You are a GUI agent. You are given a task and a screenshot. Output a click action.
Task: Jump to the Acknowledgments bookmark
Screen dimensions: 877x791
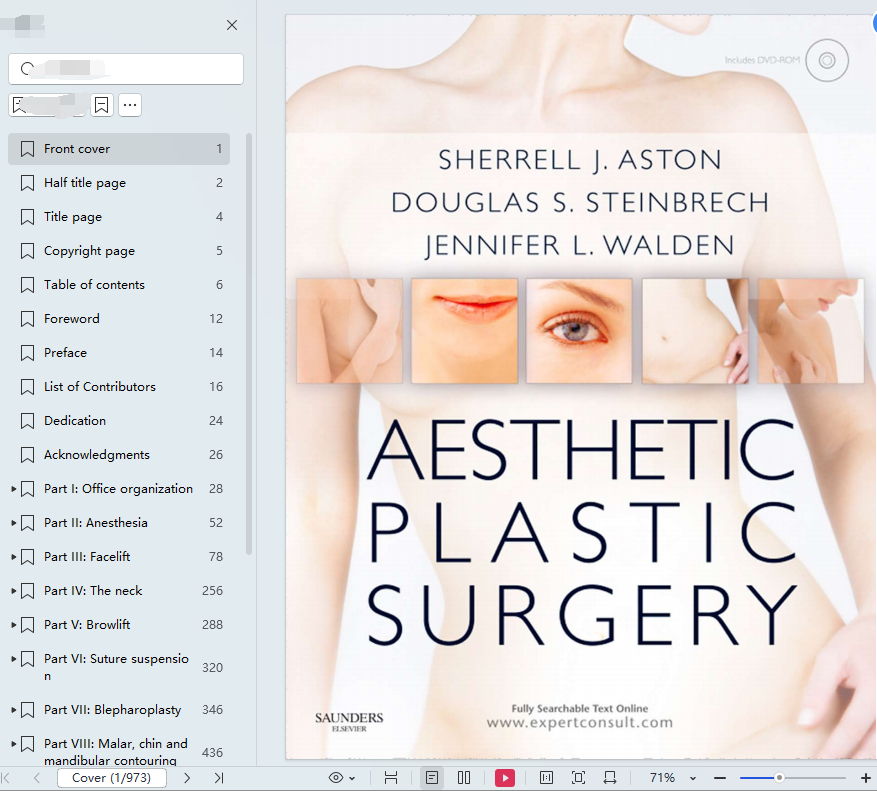[x=119, y=455]
